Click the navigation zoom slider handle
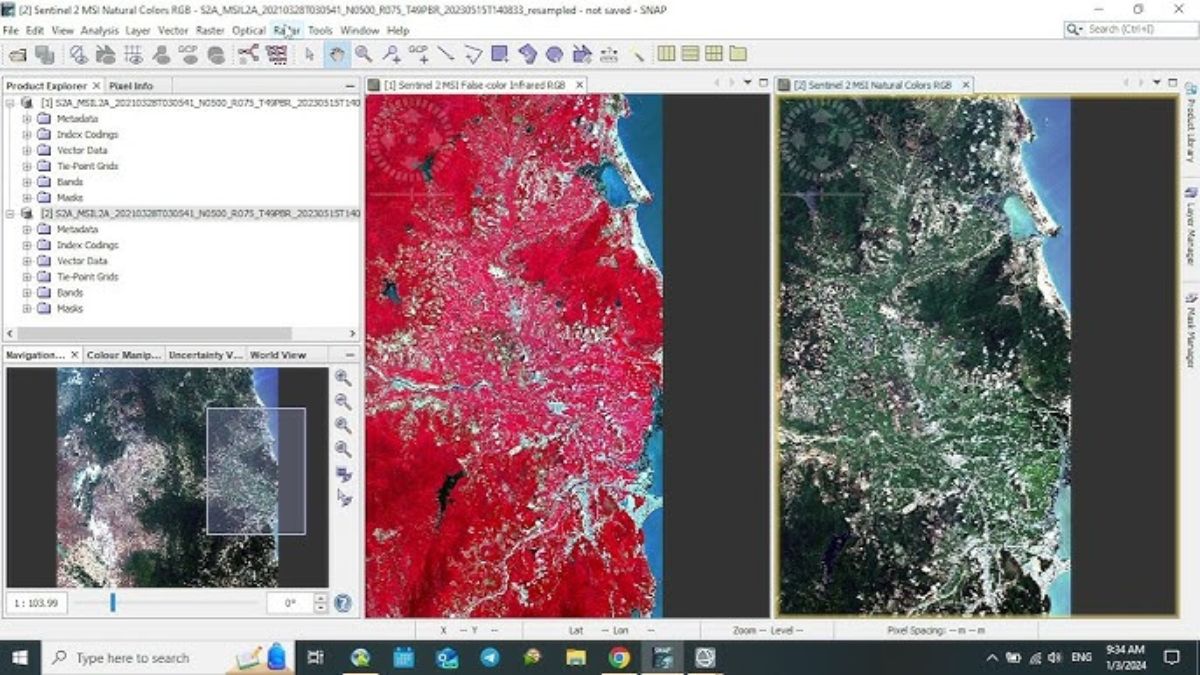1200x675 pixels. (113, 603)
